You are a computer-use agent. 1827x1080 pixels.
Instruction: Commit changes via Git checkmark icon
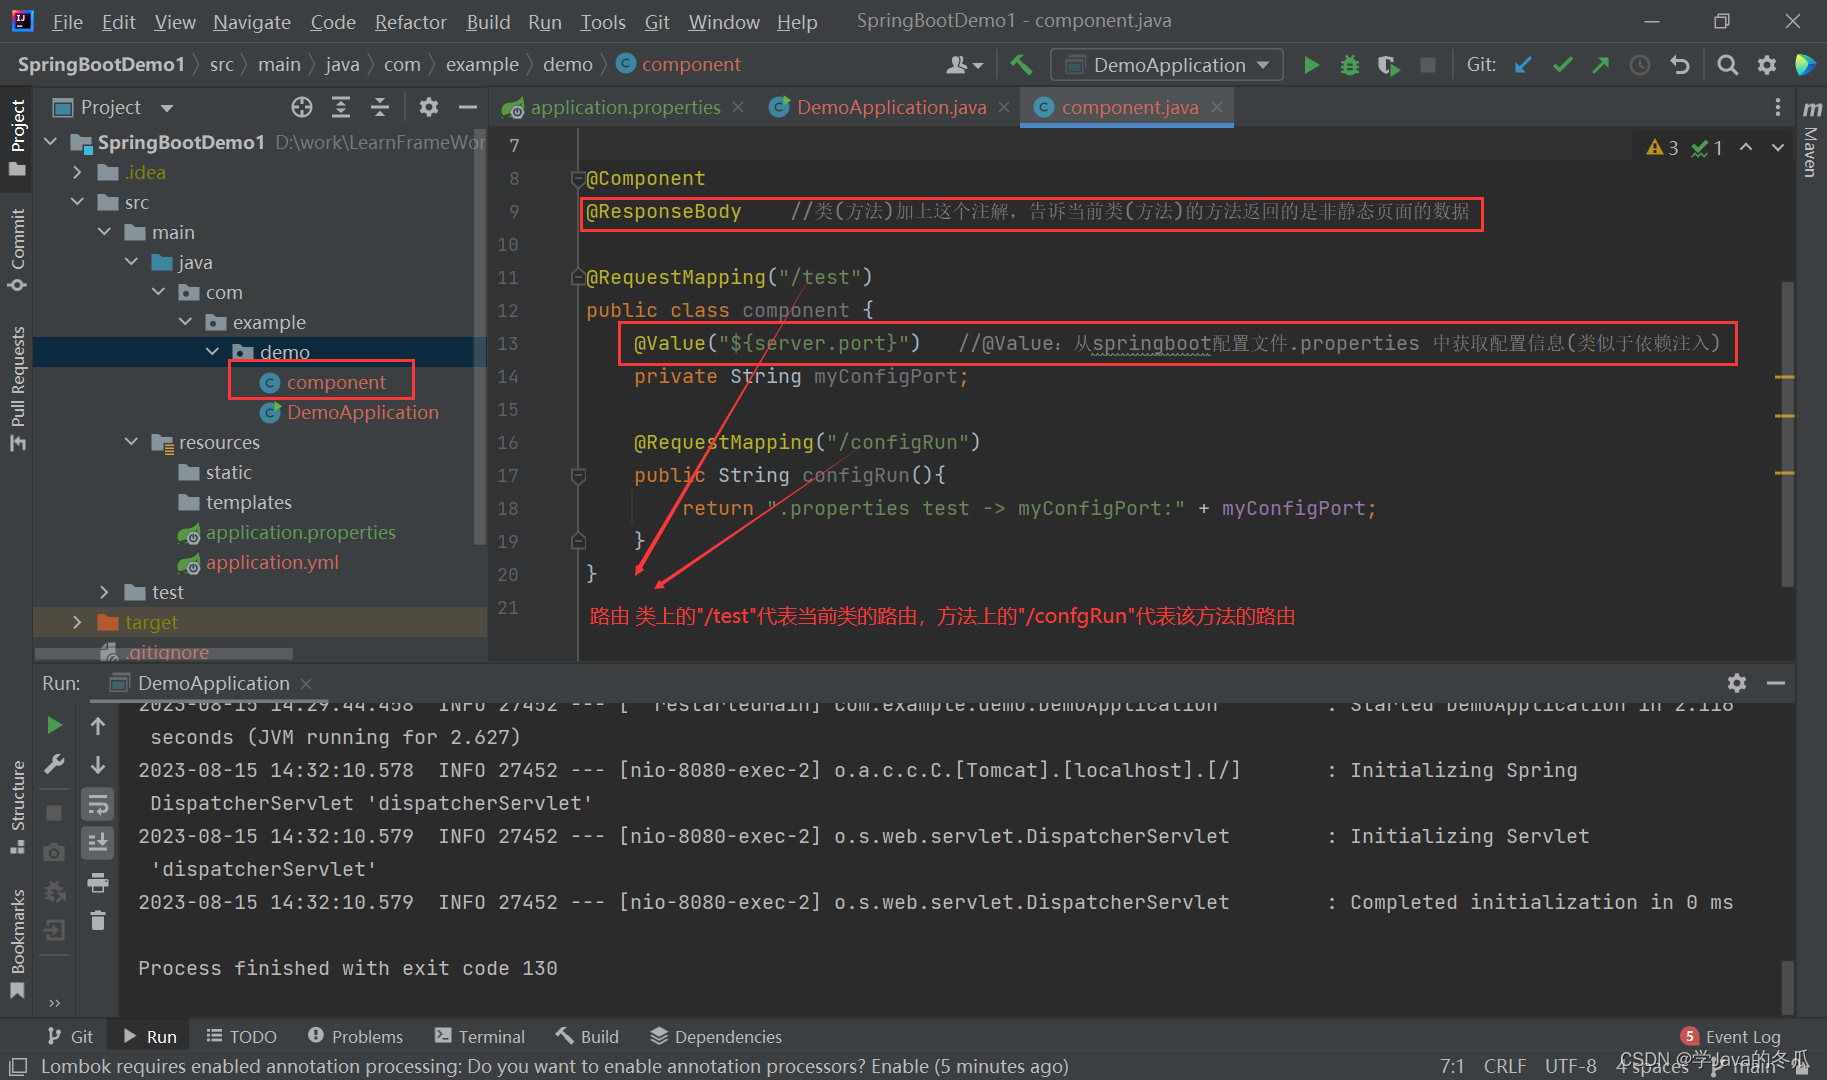[1562, 65]
